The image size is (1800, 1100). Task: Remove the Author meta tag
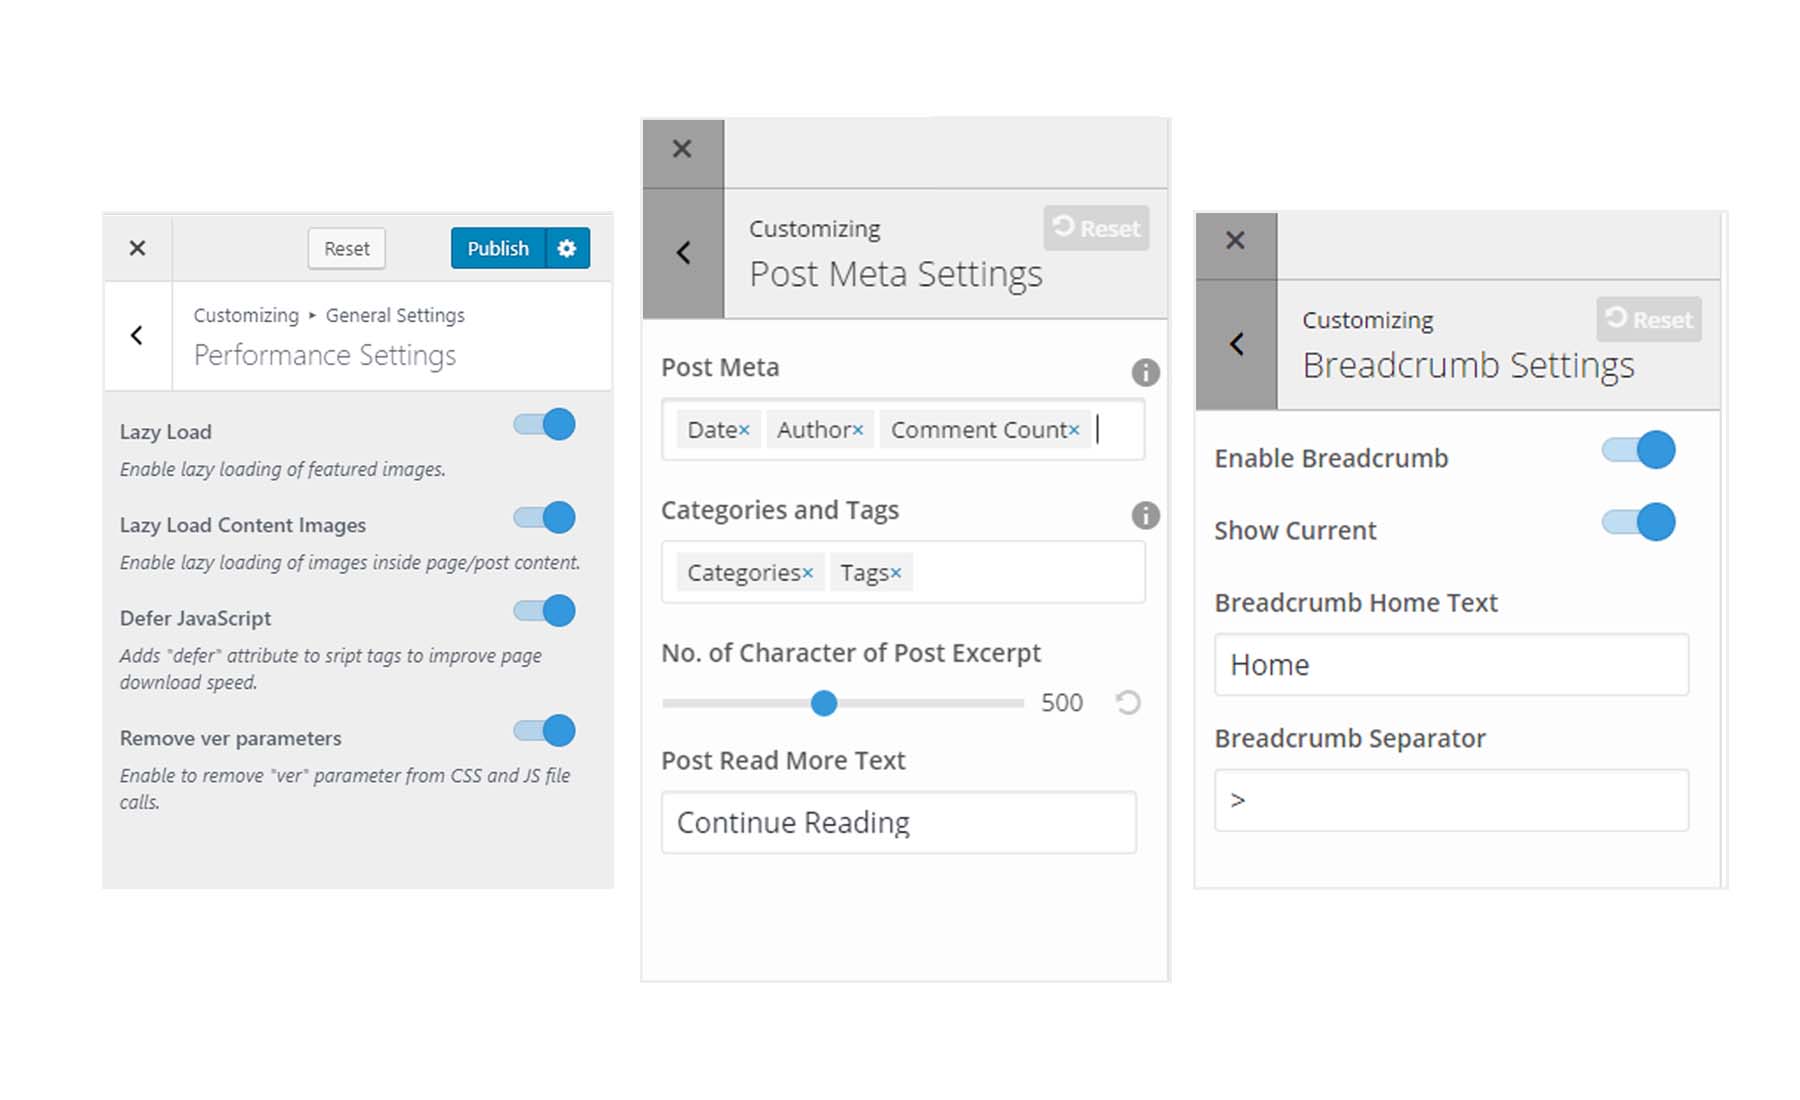[858, 429]
